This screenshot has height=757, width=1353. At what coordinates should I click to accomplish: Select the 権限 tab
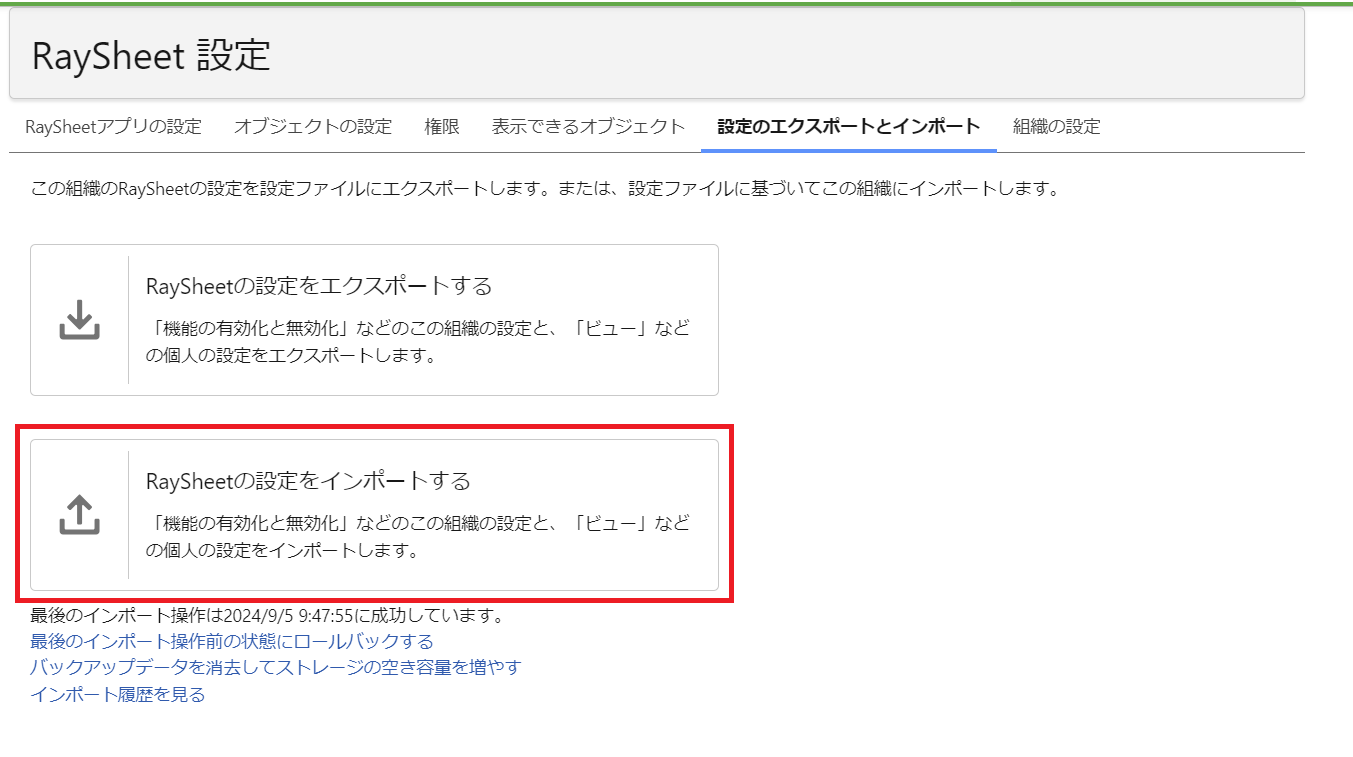click(442, 127)
